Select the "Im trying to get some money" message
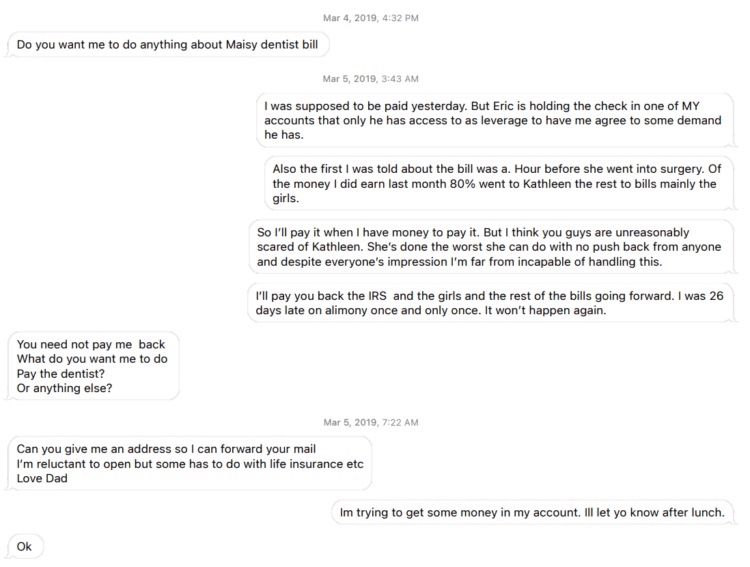Screen dimensions: 750x567 (532, 512)
